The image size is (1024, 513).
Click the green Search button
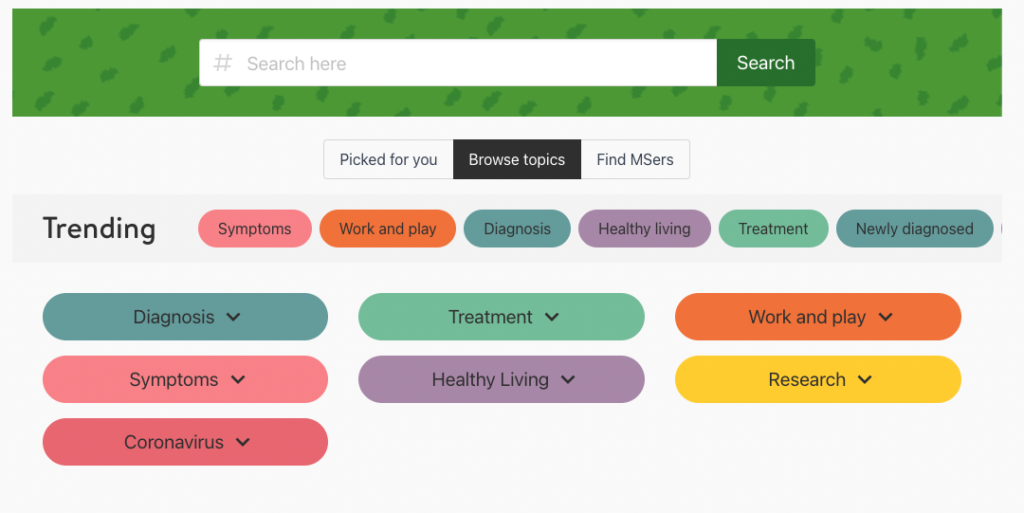point(765,63)
